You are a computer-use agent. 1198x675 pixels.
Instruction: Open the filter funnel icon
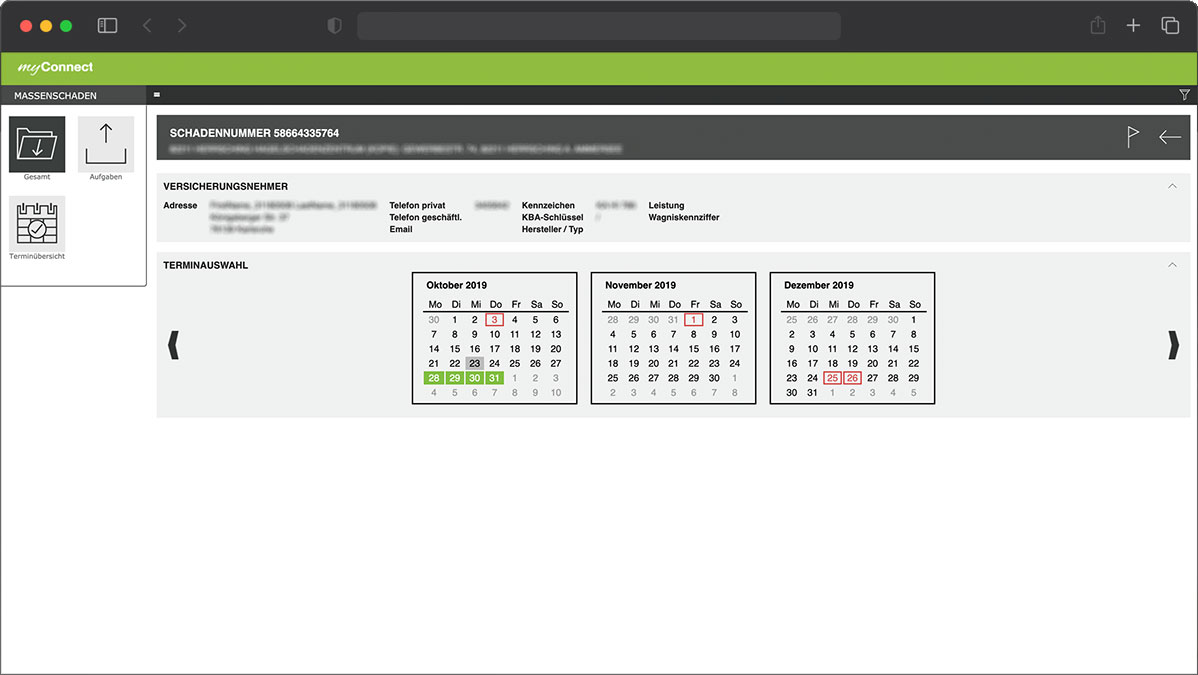pos(1185,95)
